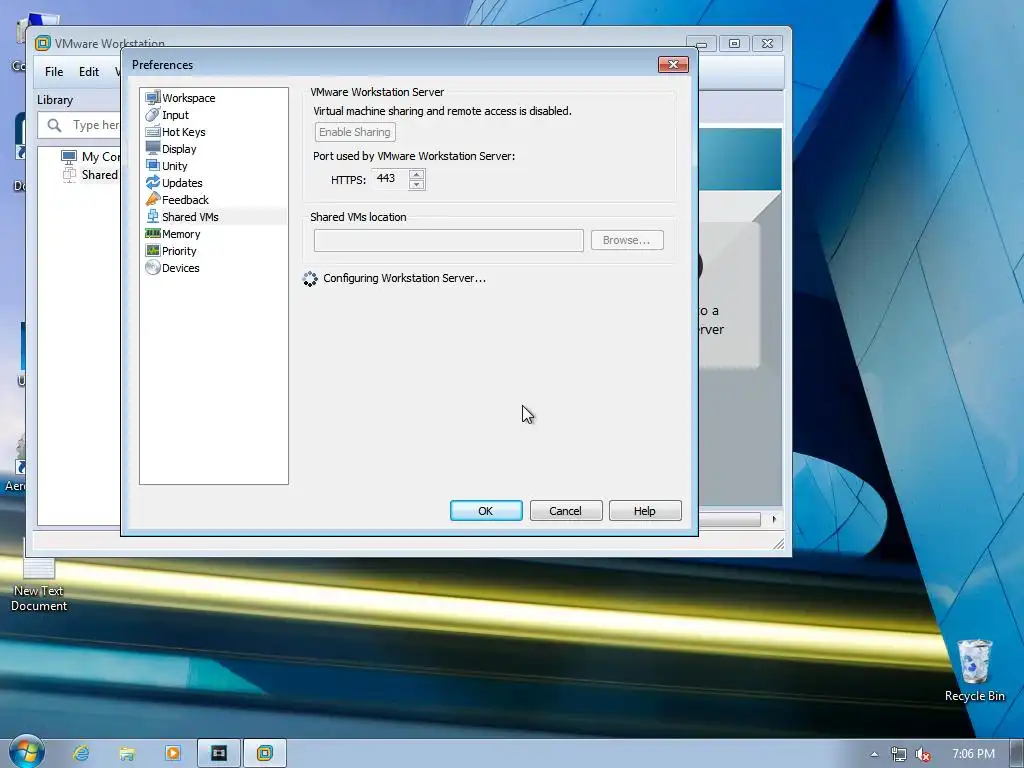Open the Edit menu in VMware Workstation
The image size is (1024, 768).
(89, 72)
